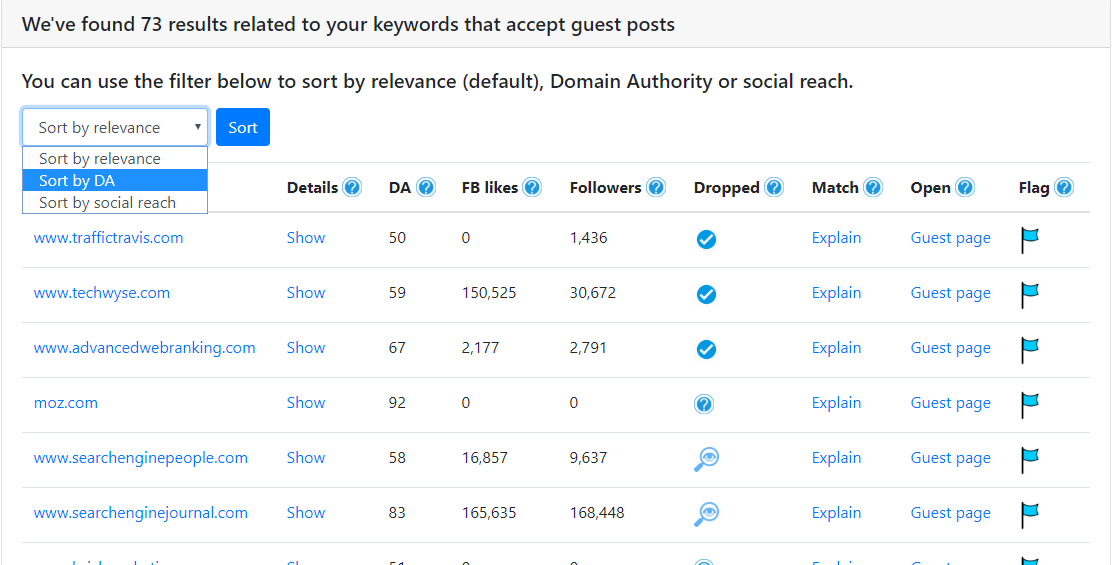Screen dimensions: 1119x565
Task: Explain match for www.traffictravis.com
Action: pyautogui.click(x=836, y=238)
